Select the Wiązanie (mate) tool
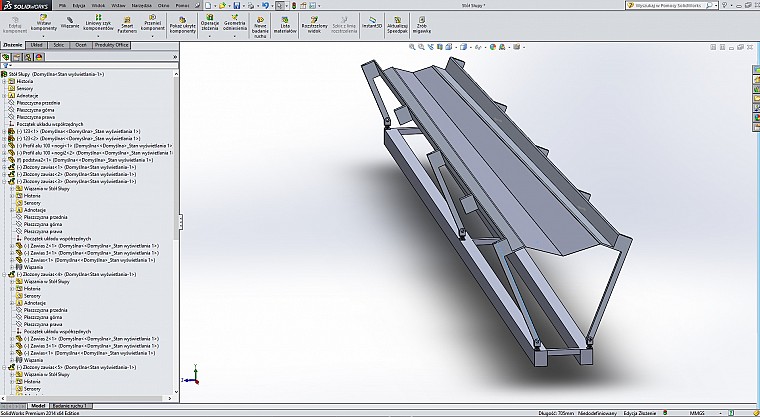760x417 pixels. pyautogui.click(x=70, y=23)
